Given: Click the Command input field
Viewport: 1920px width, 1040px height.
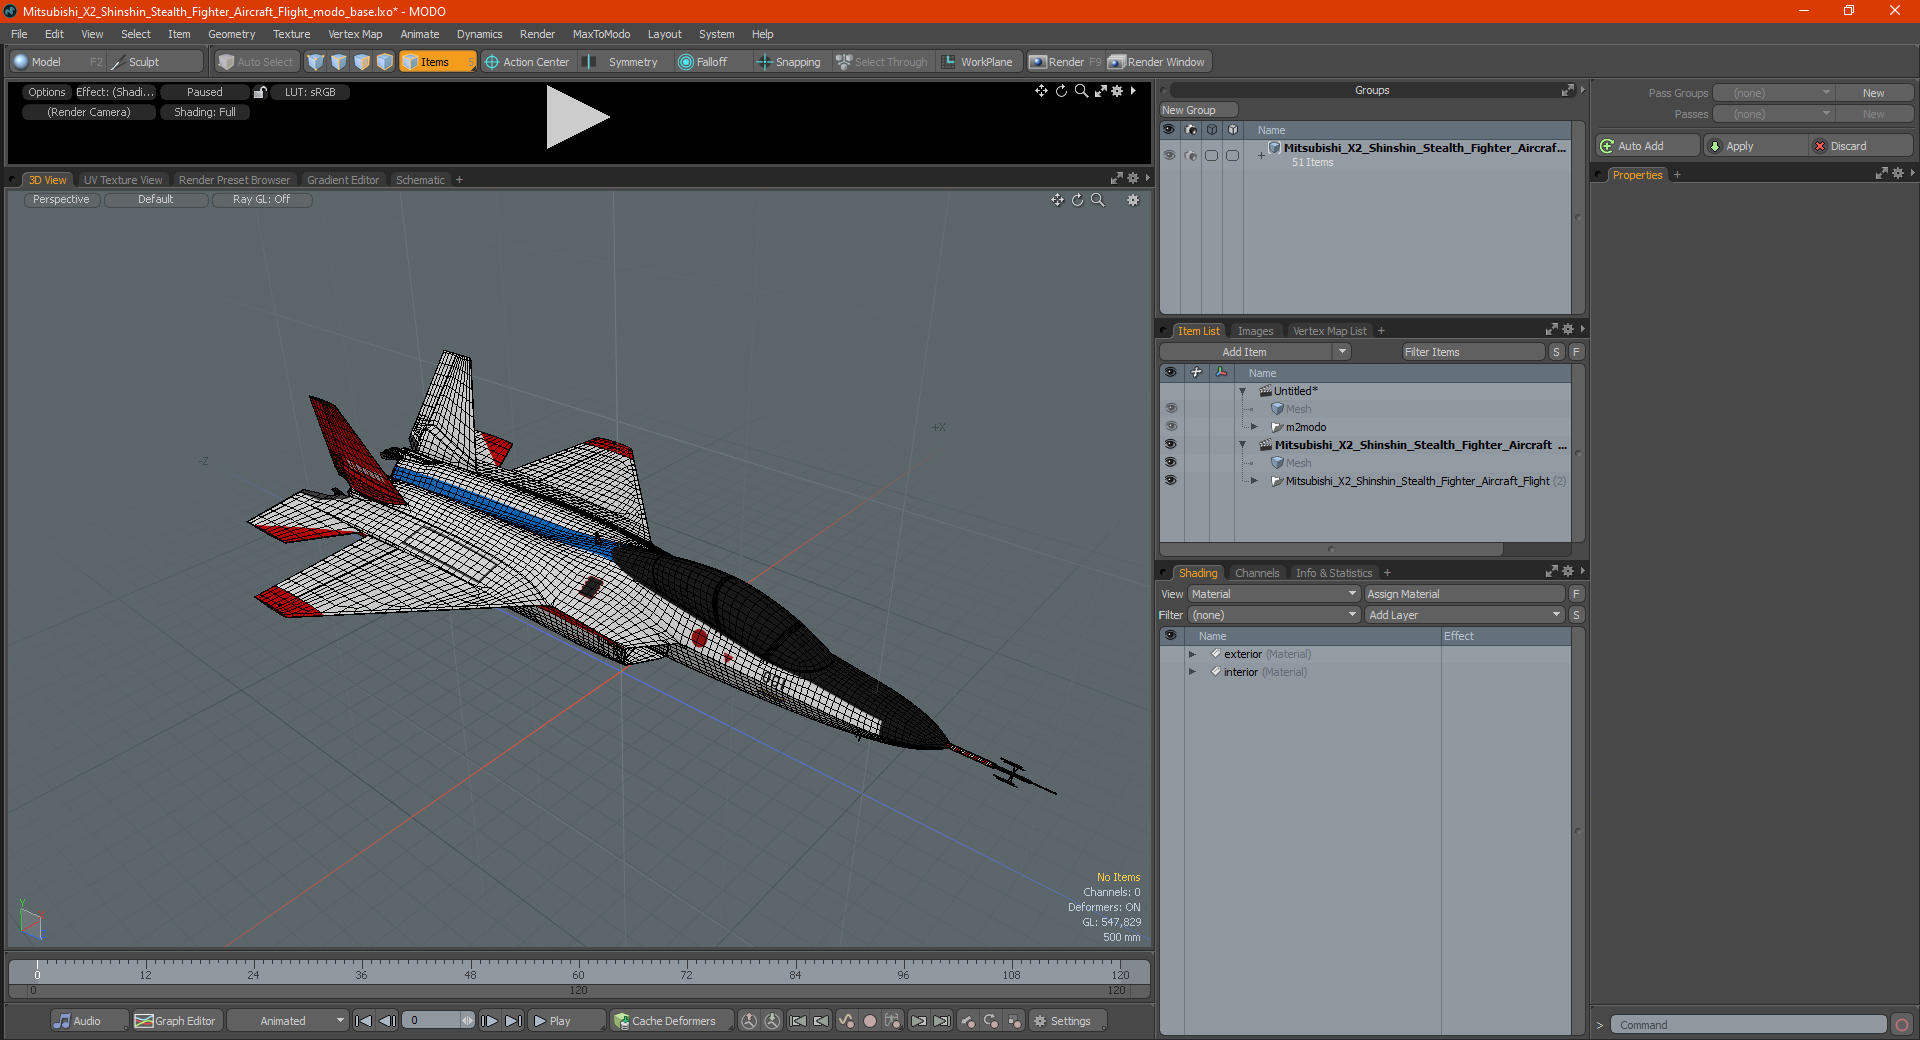Looking at the screenshot, I should pos(1749,1025).
